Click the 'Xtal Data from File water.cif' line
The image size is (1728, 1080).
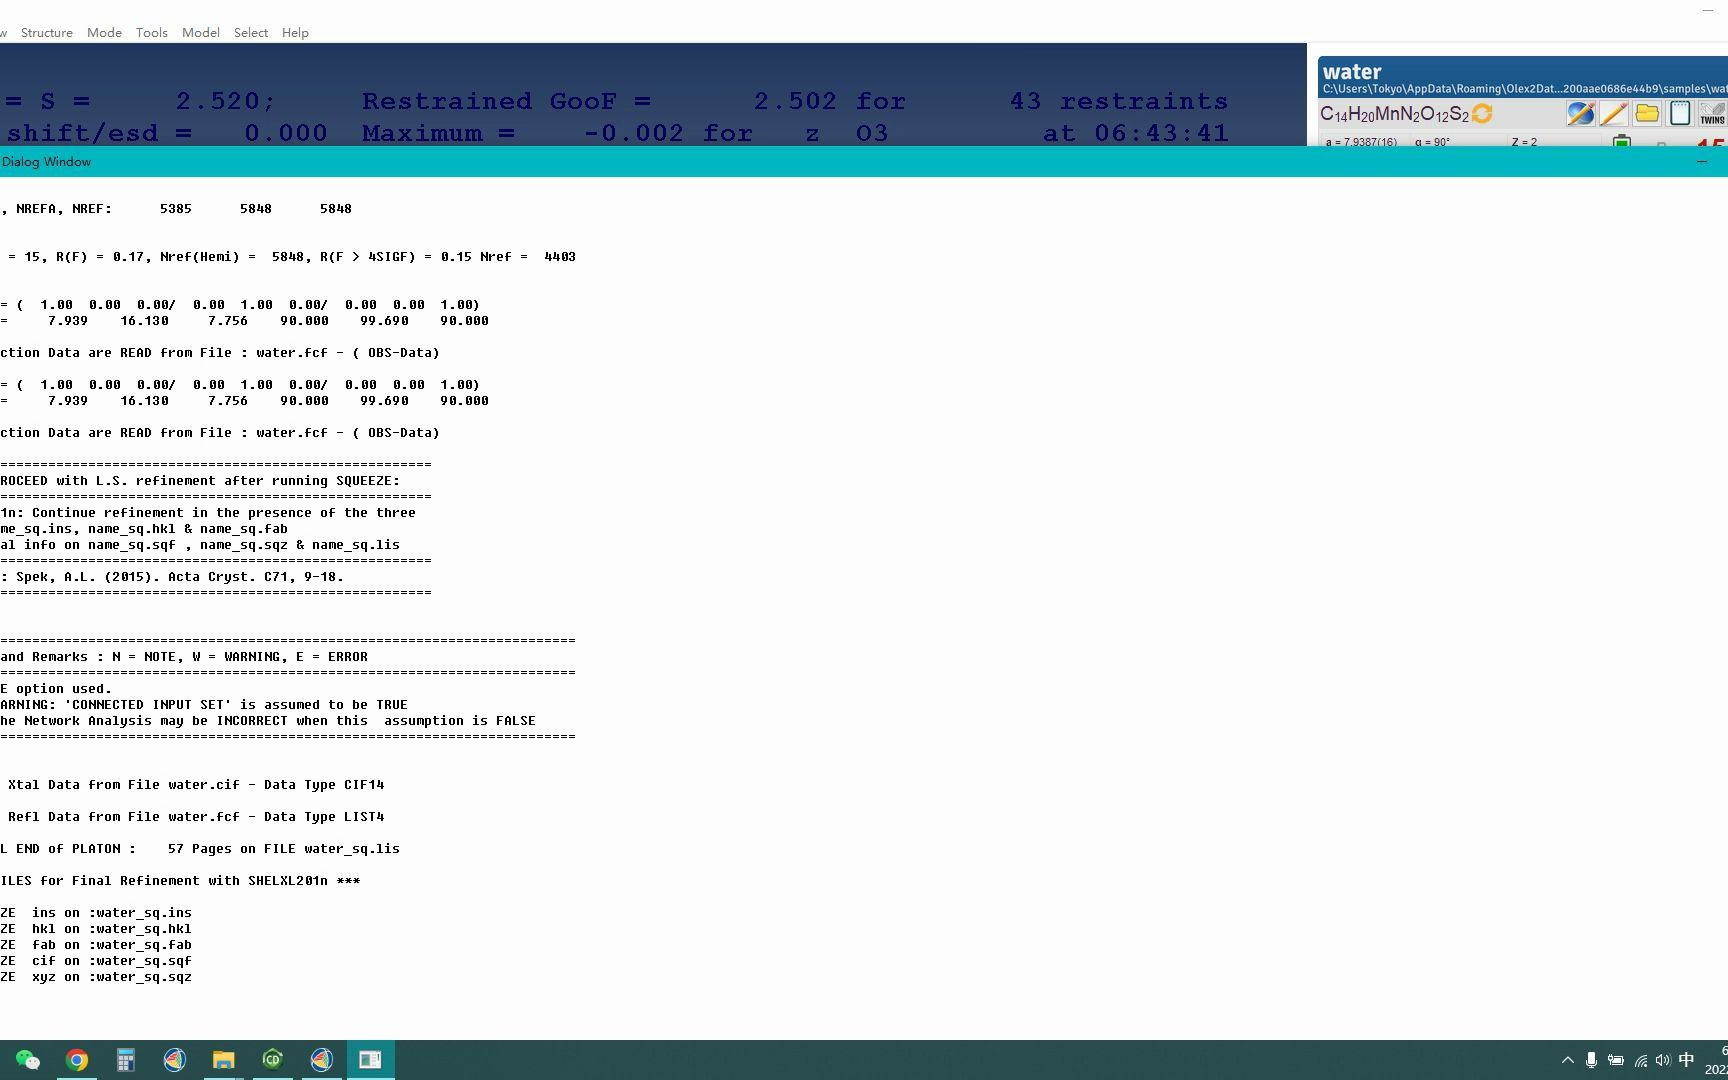pos(196,785)
